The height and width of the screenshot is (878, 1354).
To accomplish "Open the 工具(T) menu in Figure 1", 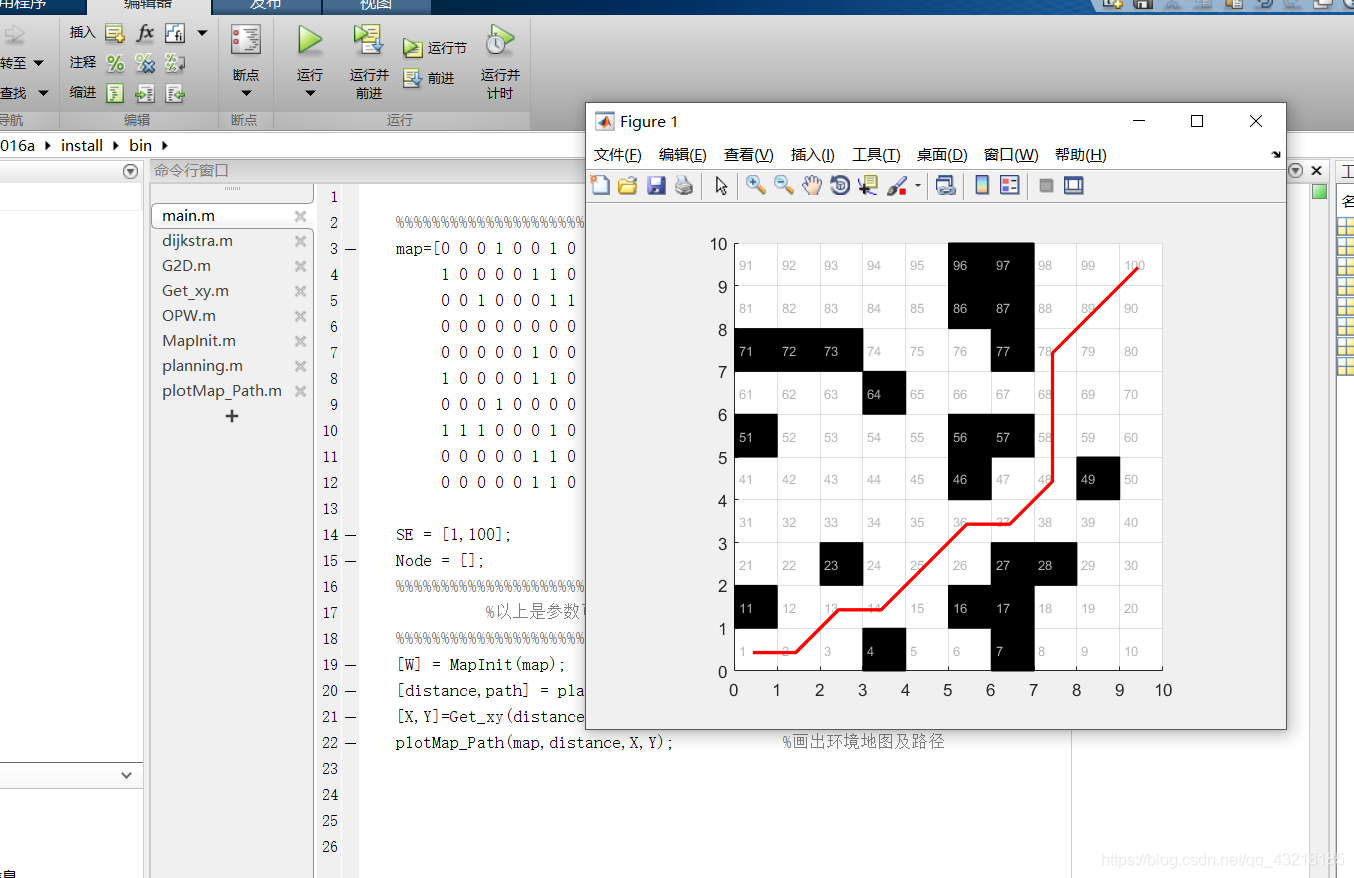I will click(x=876, y=155).
